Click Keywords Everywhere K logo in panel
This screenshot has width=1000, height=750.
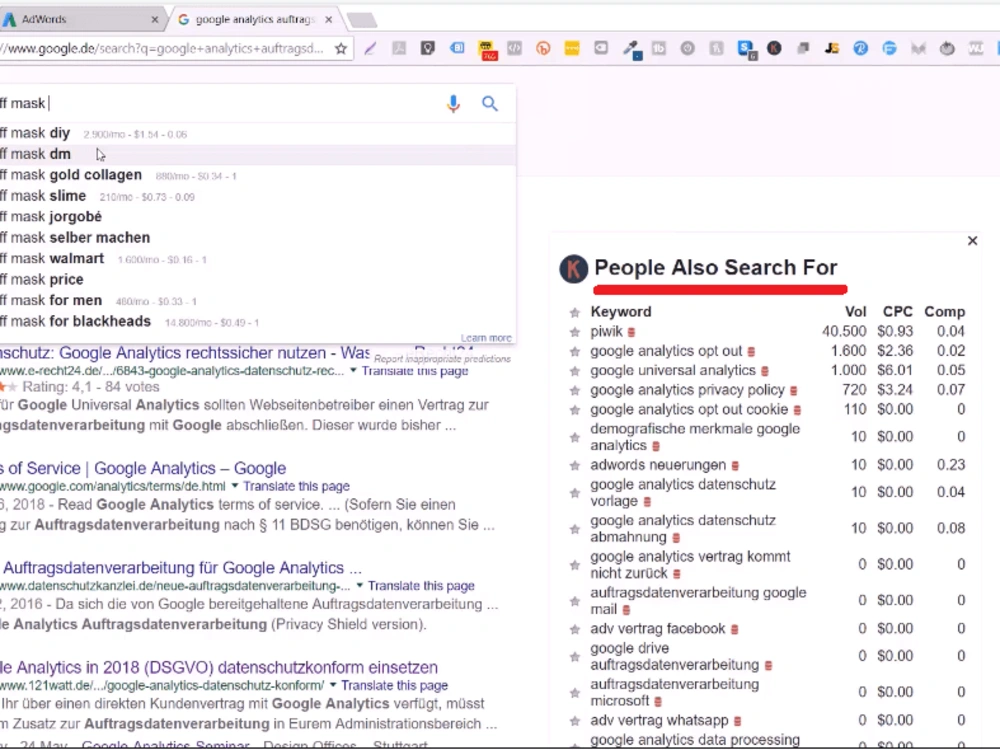[x=573, y=268]
